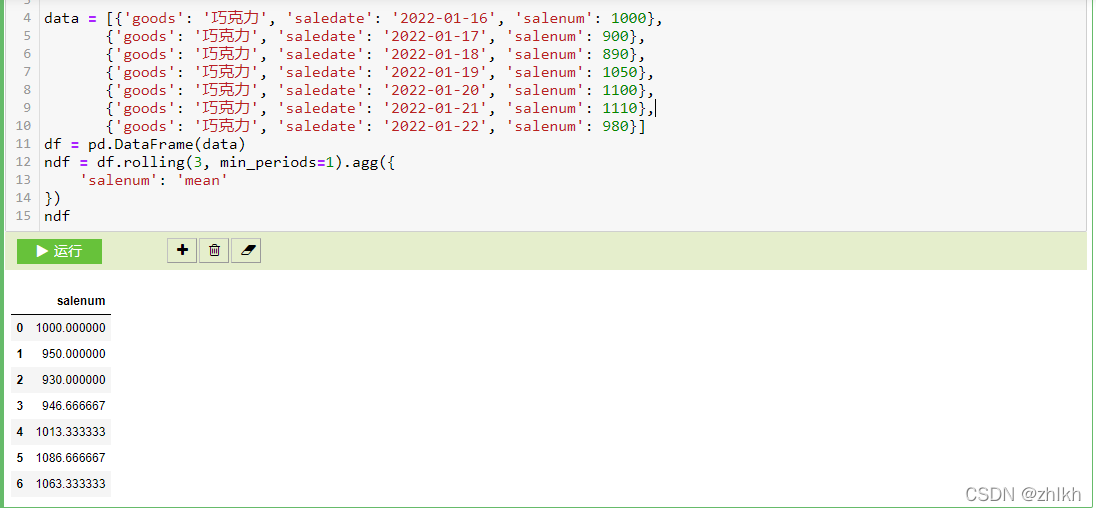Click row index 2 in output table
Screen dimensions: 1096x511
(x=20, y=380)
